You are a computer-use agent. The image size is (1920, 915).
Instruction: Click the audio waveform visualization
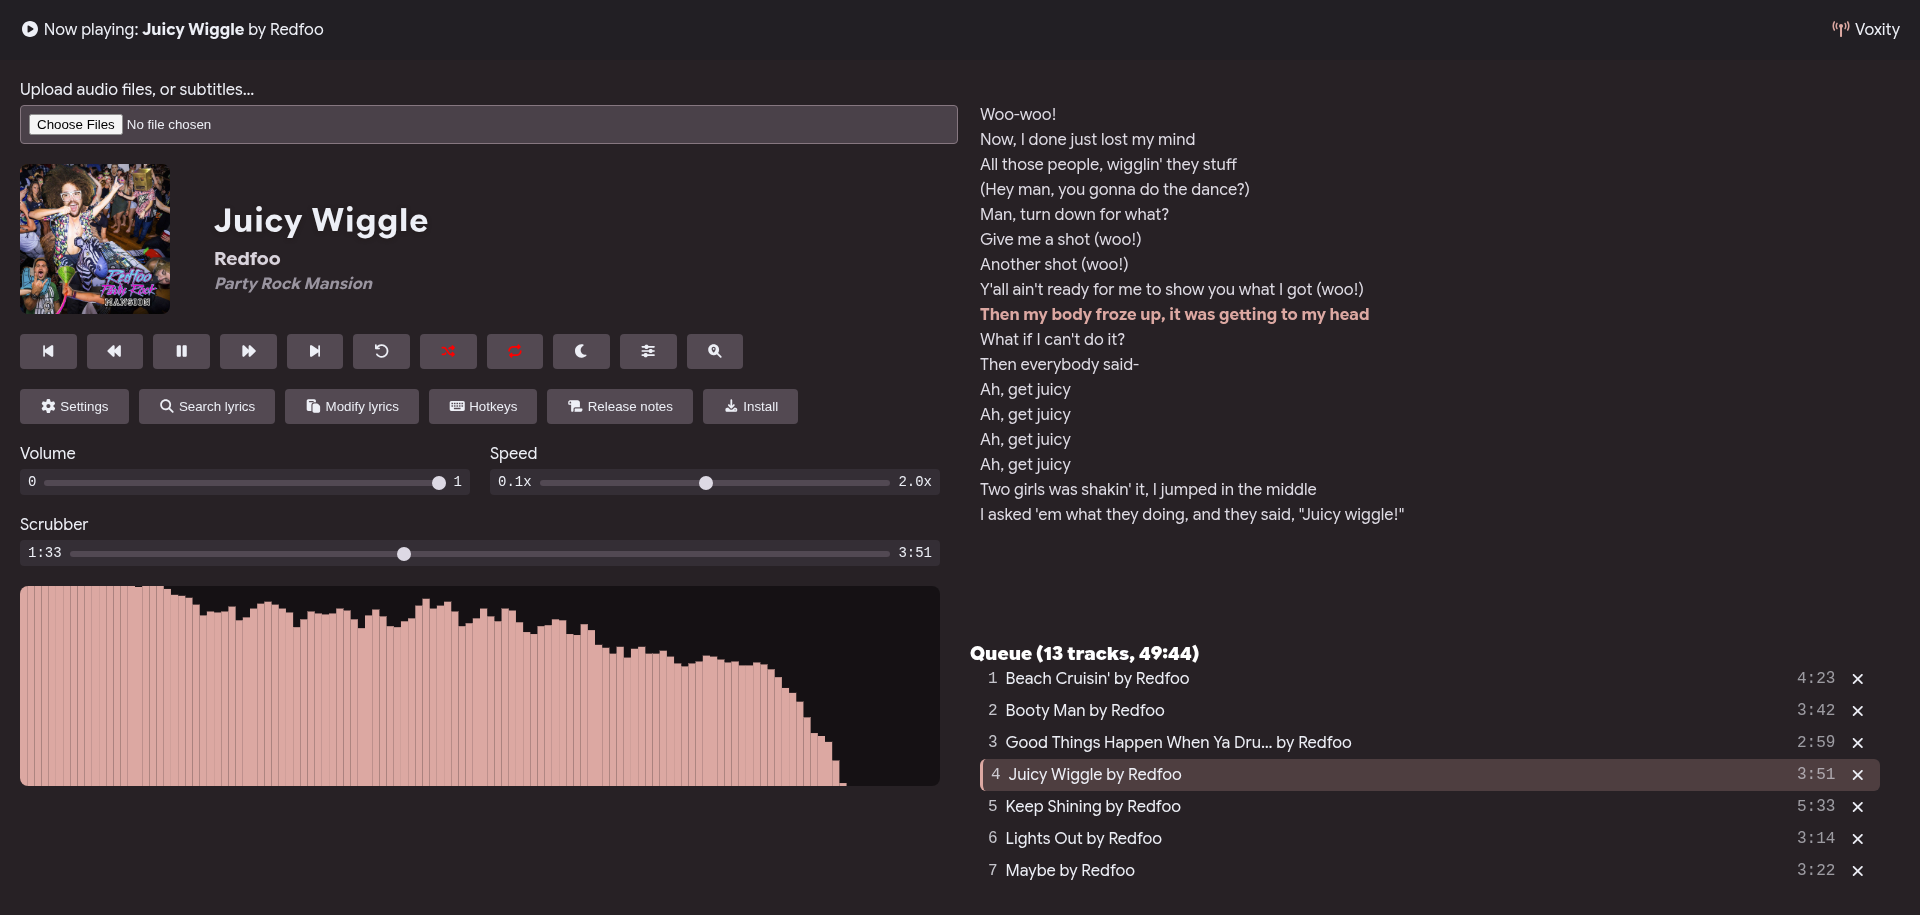point(480,686)
